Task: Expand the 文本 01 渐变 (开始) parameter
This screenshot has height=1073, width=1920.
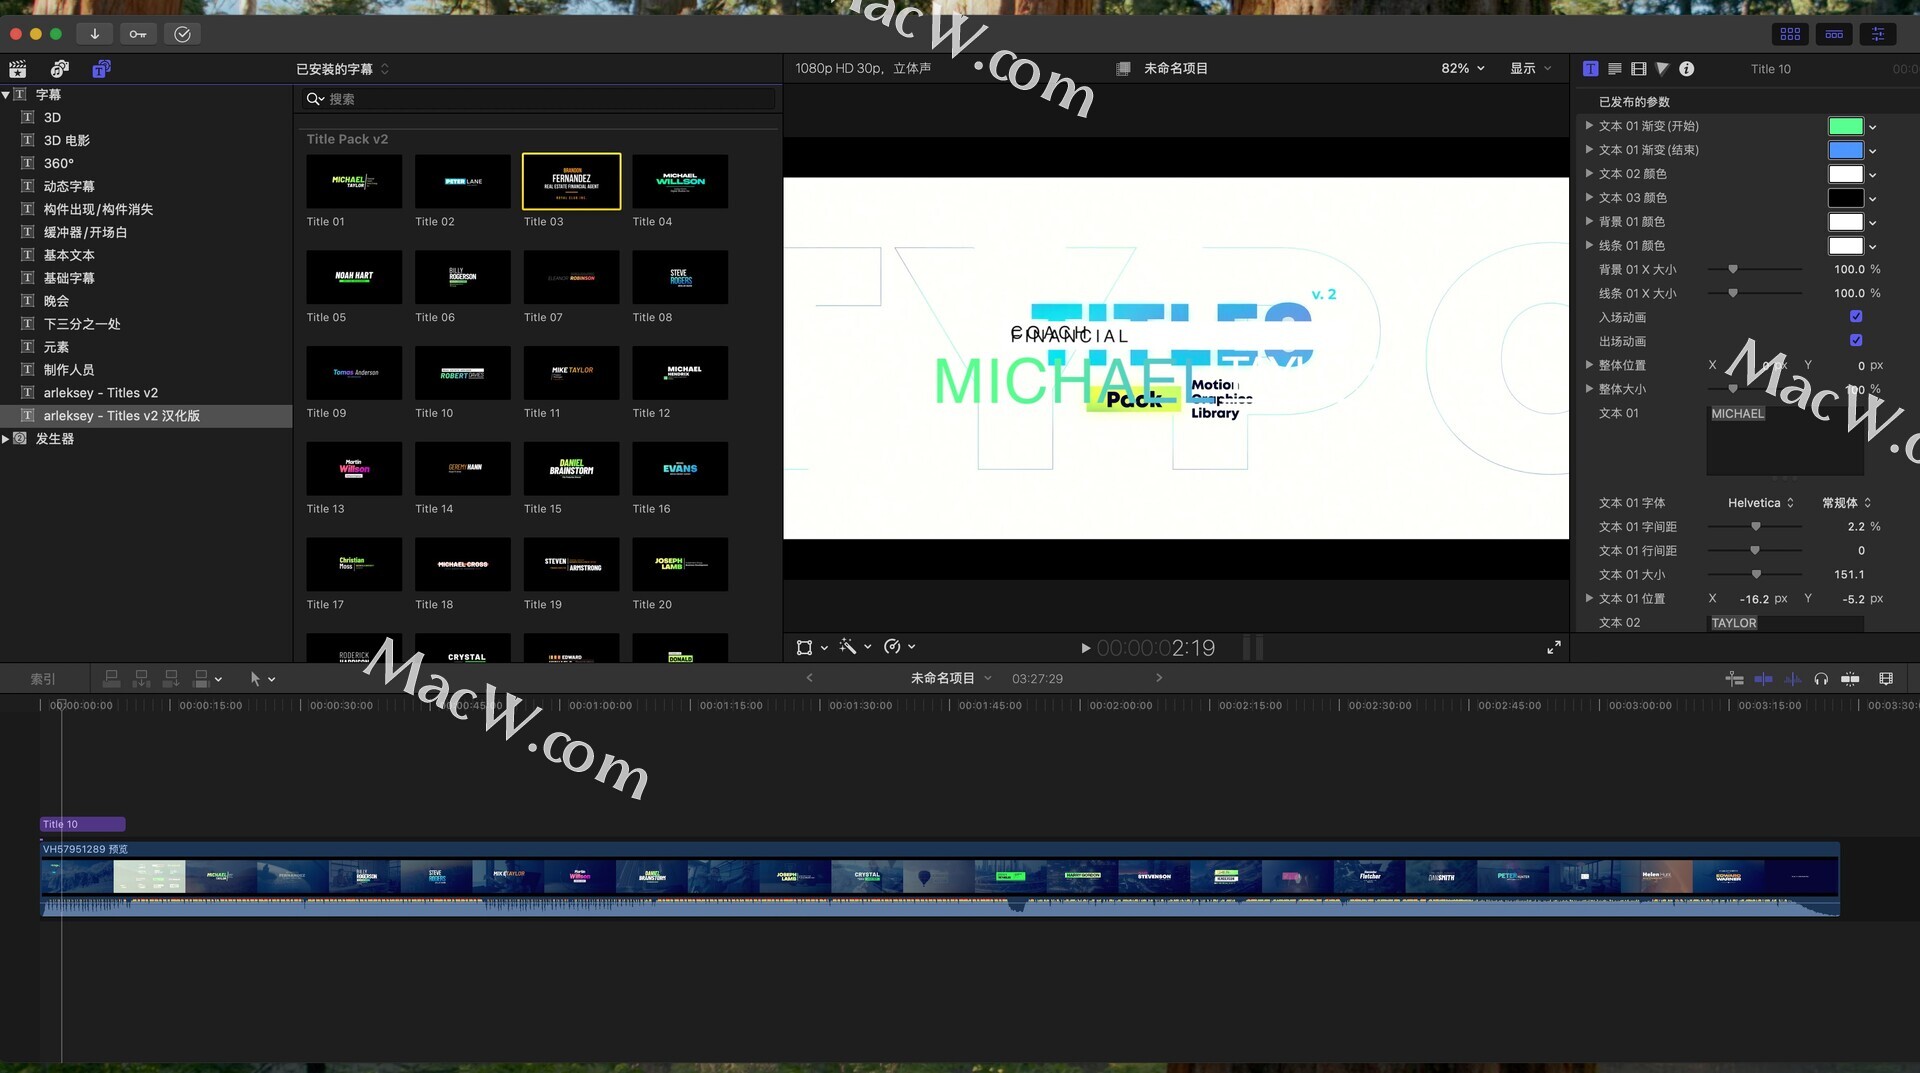Action: (x=1589, y=126)
